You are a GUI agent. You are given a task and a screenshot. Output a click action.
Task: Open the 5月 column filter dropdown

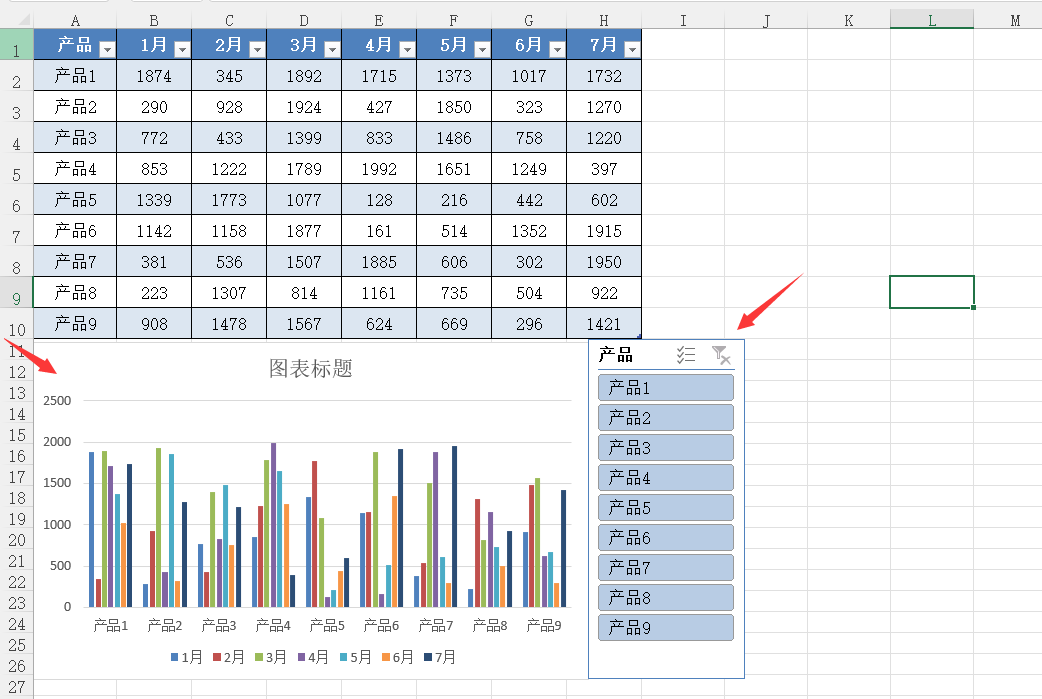coord(482,49)
